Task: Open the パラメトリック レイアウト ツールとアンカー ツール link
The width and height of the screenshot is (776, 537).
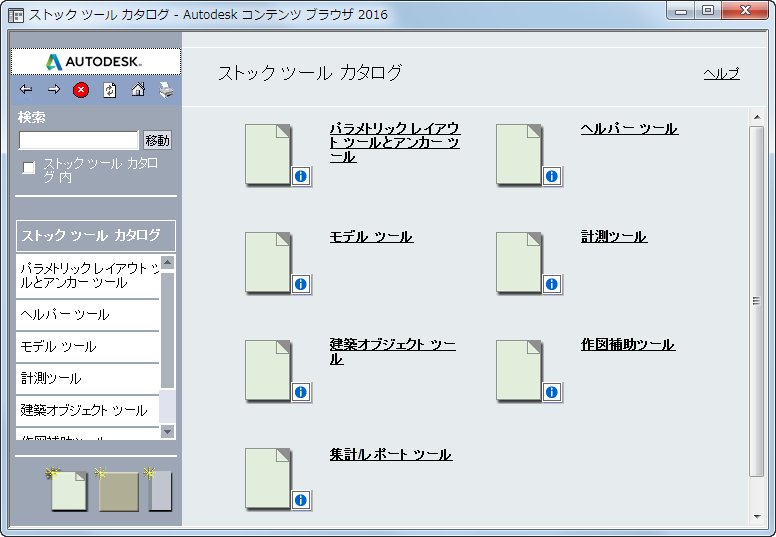Action: coord(395,143)
